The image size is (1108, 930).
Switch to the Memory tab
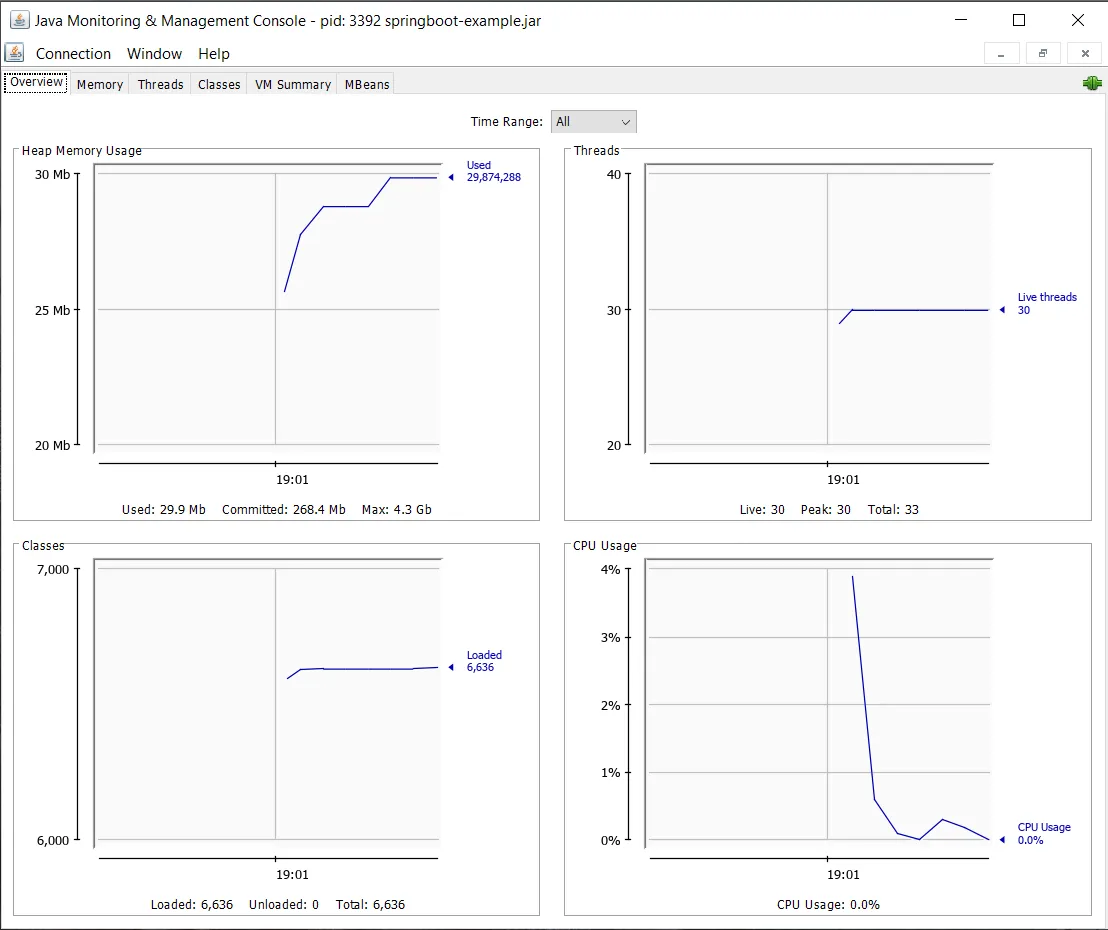100,84
